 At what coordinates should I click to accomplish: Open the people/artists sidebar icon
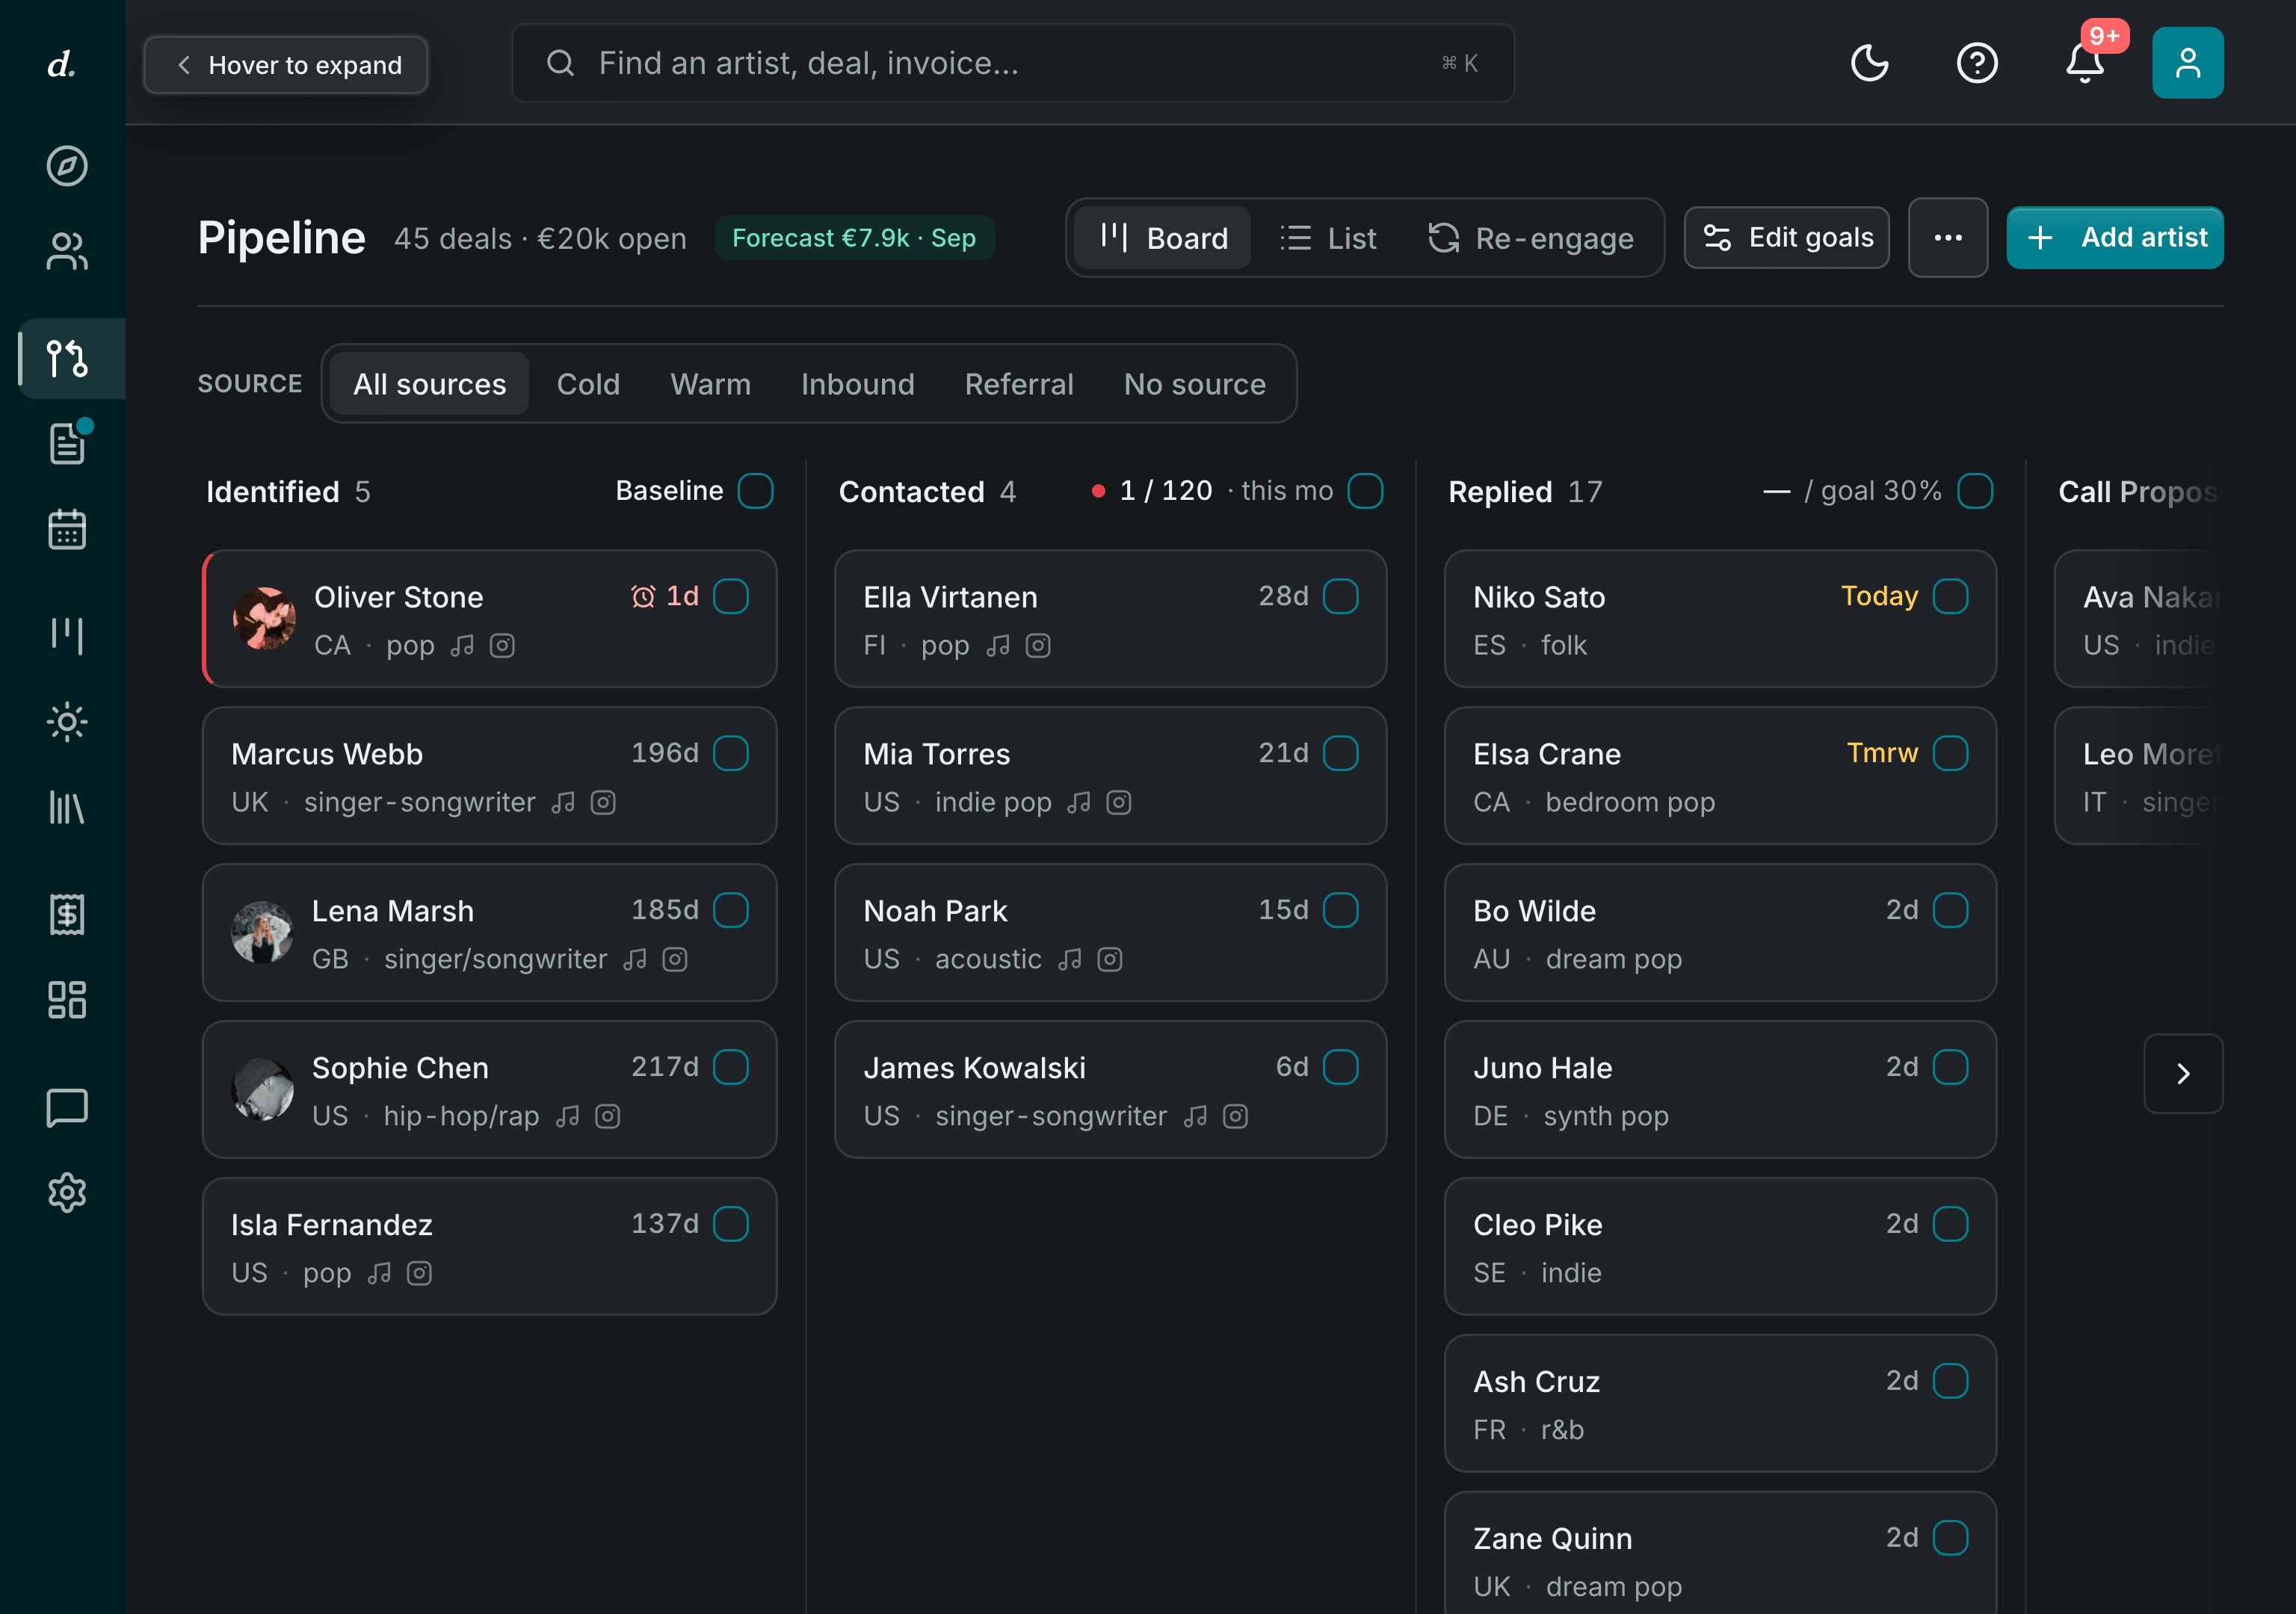(x=67, y=251)
